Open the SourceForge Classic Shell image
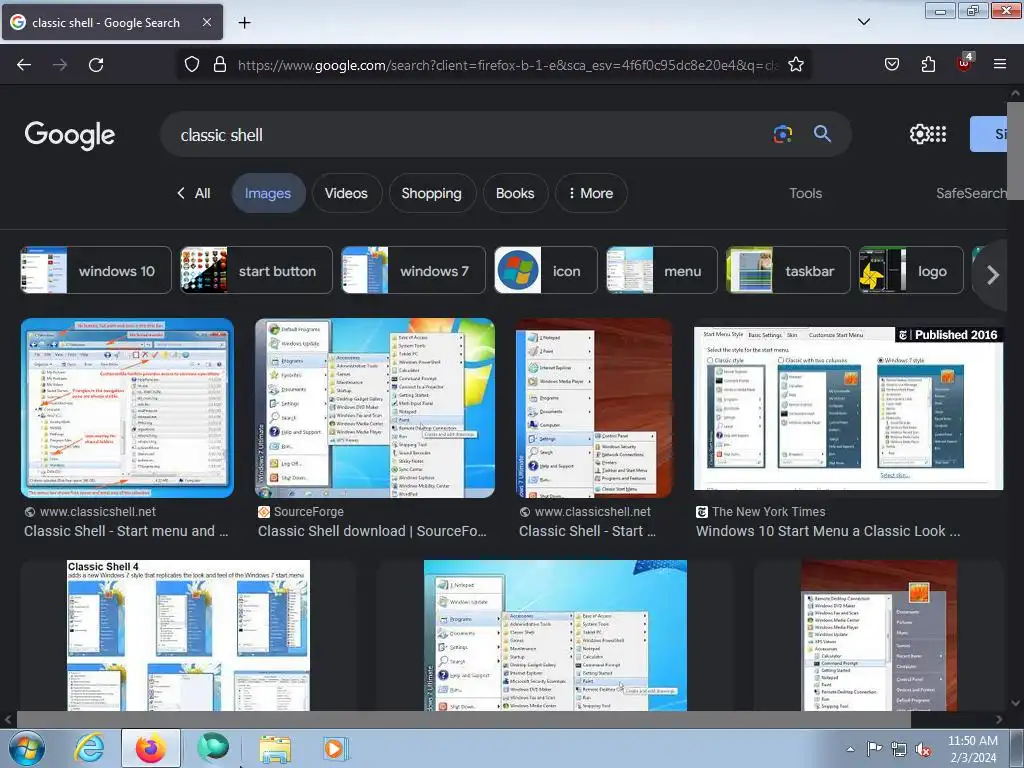 click(375, 408)
